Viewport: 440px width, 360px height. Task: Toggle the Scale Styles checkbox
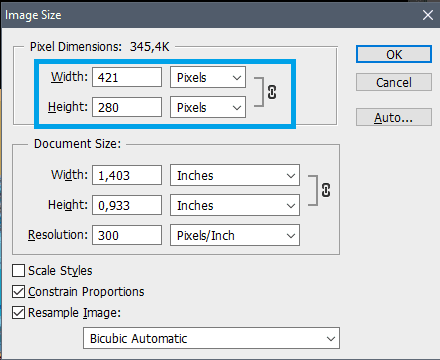[x=18, y=271]
